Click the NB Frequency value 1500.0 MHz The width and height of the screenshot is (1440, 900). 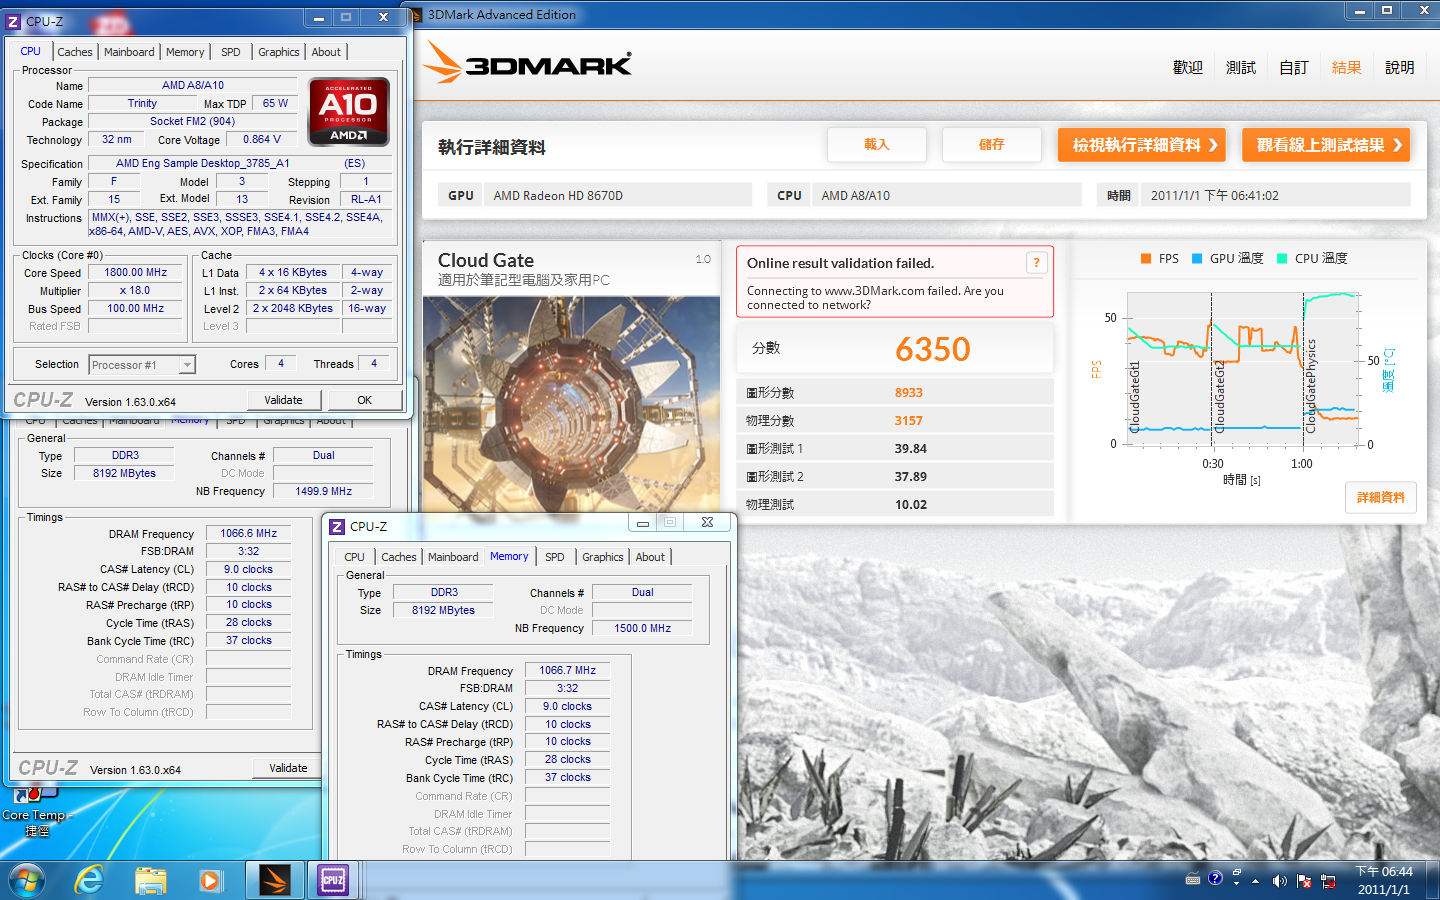[x=642, y=628]
